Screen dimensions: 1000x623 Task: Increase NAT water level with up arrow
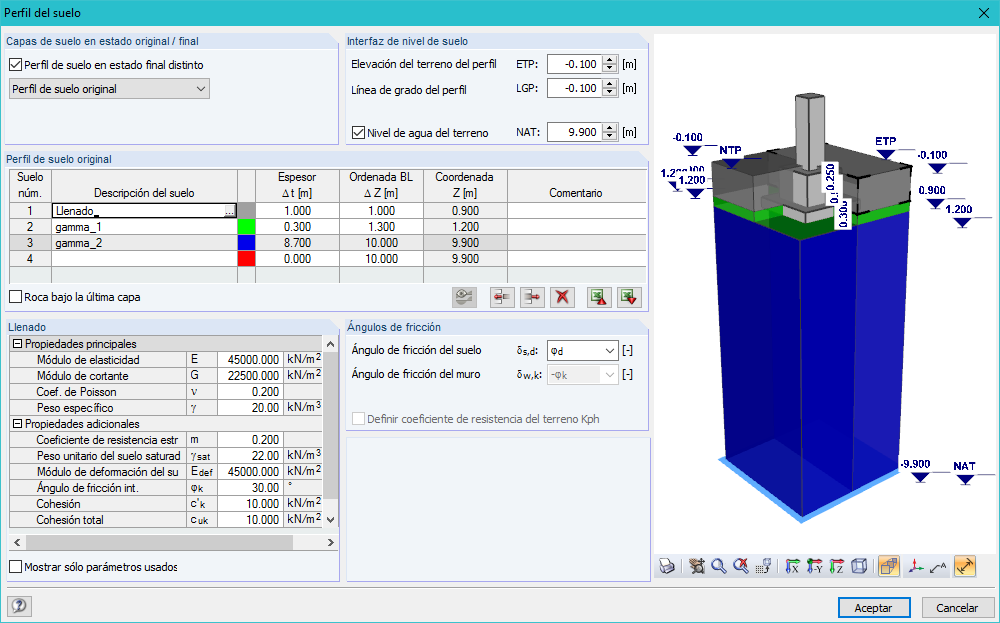point(610,128)
